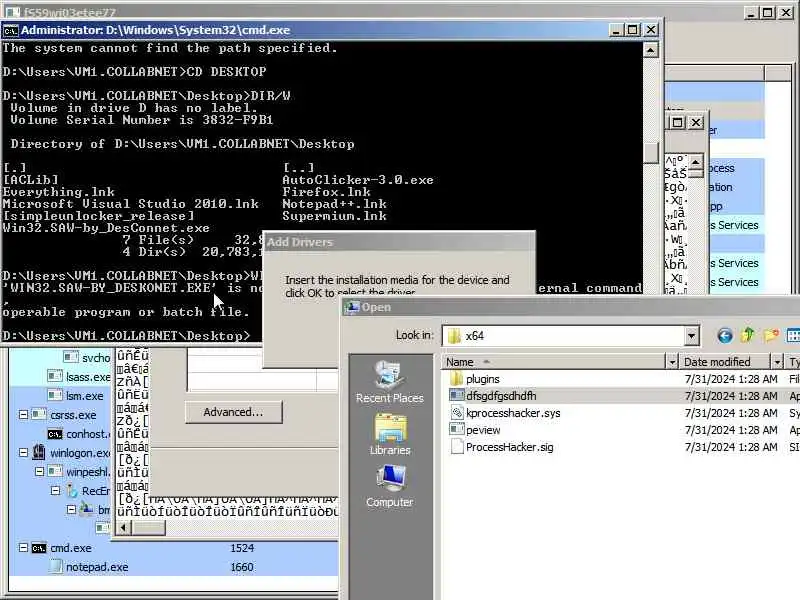Image resolution: width=800 pixels, height=600 pixels.
Task: Click the plugins date 7/31/2024 1:28 AM
Action: tap(731, 379)
